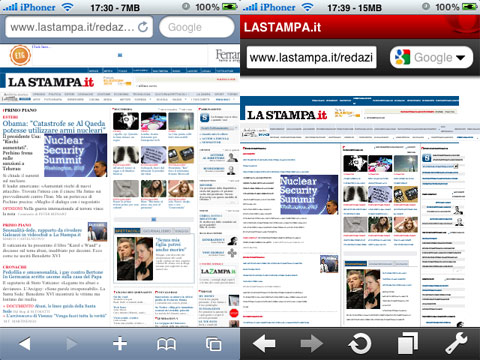This screenshot has width=480, height=360.
Task: Open the two smartphones thumbnail in Safari page
Action: click(x=181, y=155)
